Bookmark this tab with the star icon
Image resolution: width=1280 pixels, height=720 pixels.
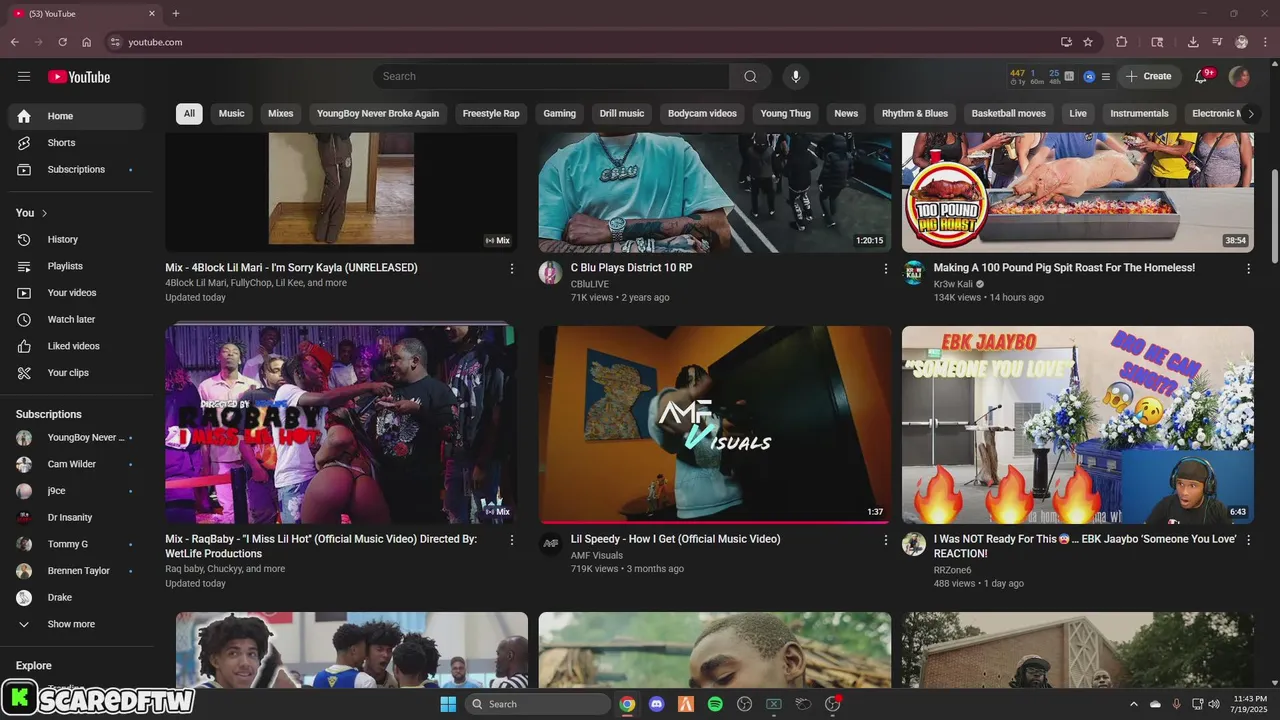1088,42
